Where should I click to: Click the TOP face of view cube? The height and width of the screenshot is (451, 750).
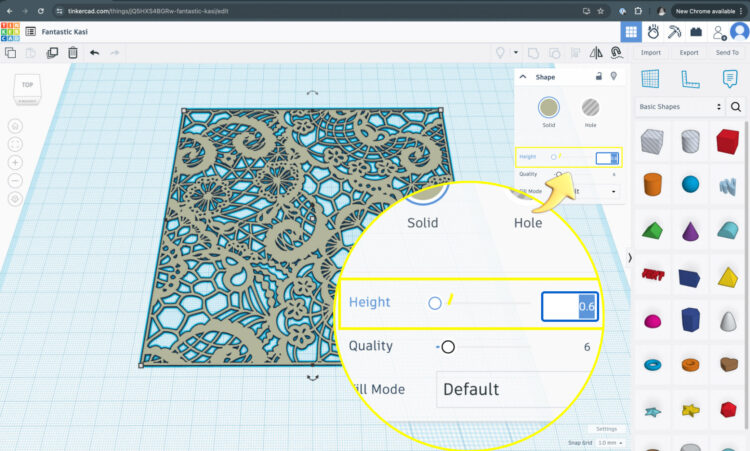[x=27, y=86]
